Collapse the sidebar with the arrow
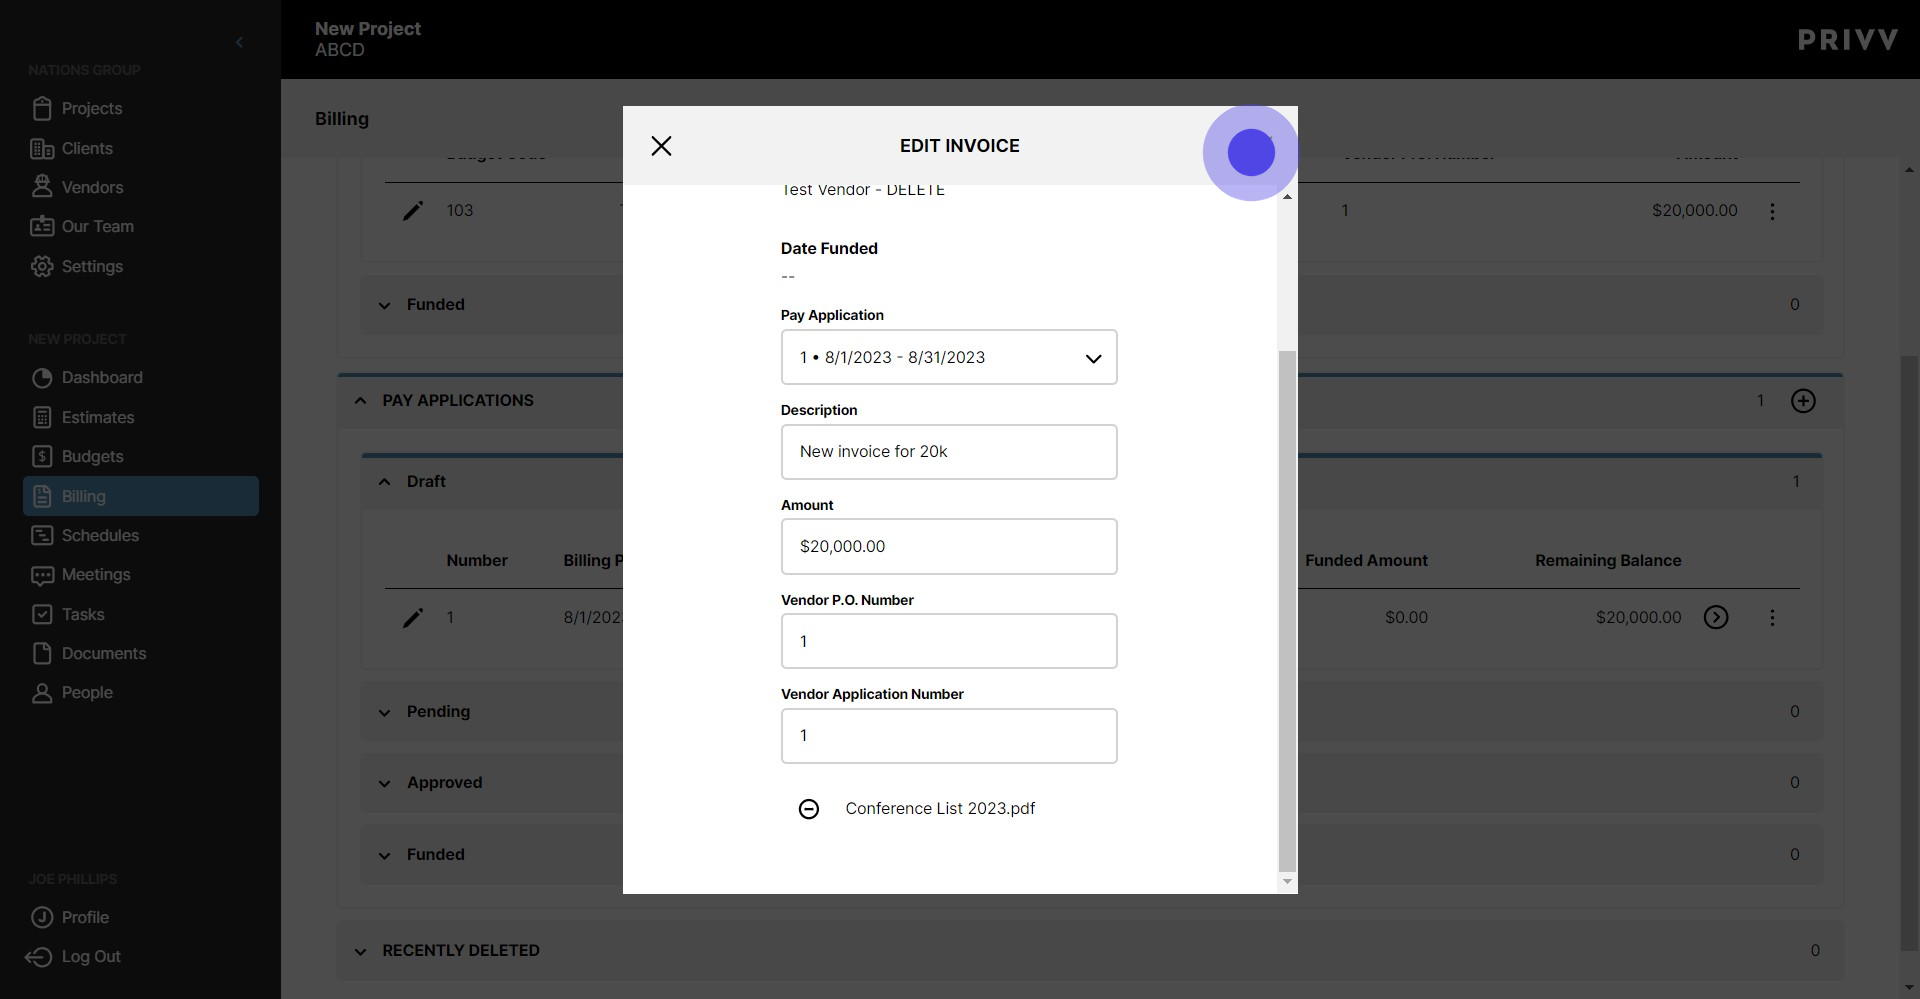The width and height of the screenshot is (1920, 999). click(x=239, y=42)
